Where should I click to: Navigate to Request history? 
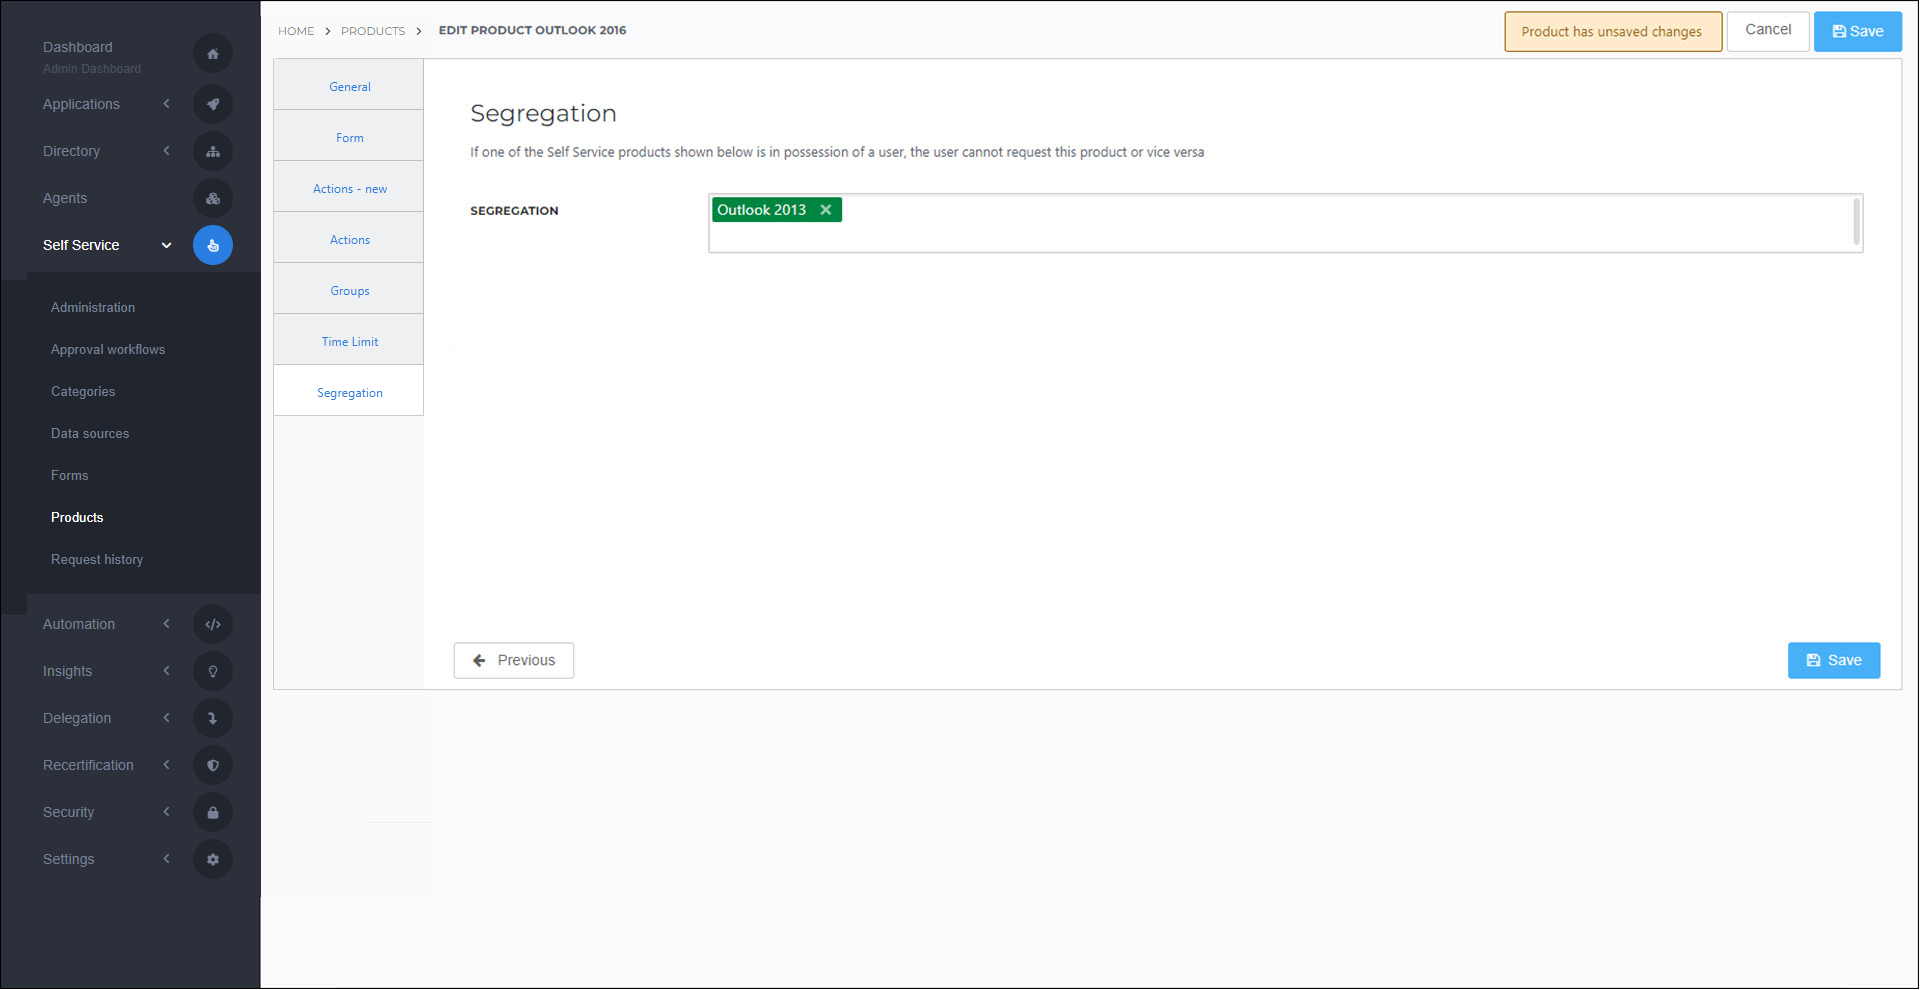click(97, 559)
